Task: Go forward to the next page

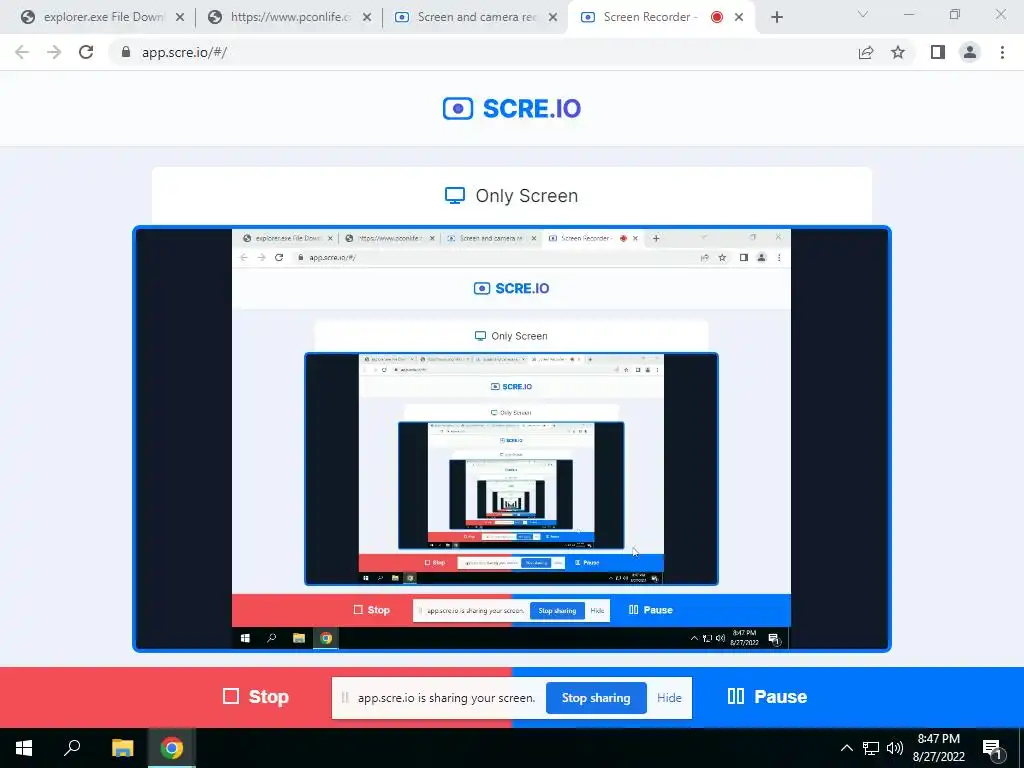Action: [x=54, y=52]
